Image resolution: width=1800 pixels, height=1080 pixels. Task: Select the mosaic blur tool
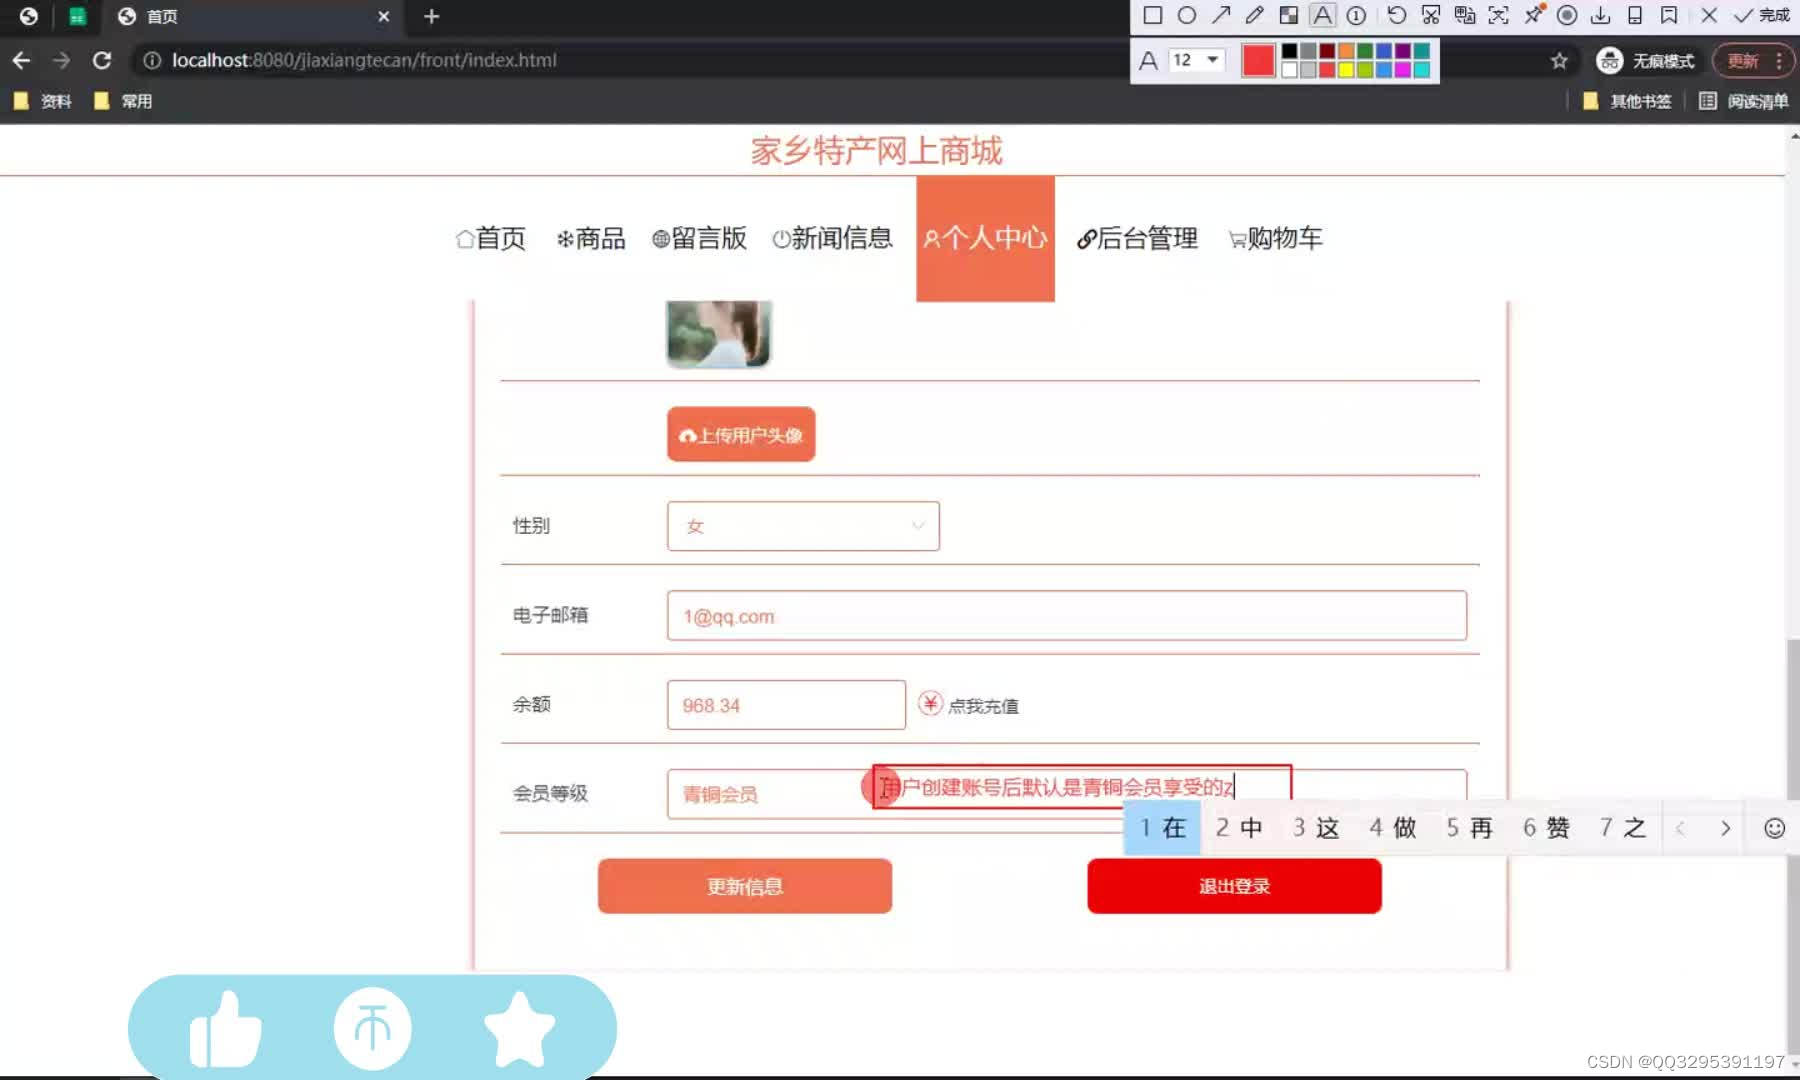(x=1289, y=15)
